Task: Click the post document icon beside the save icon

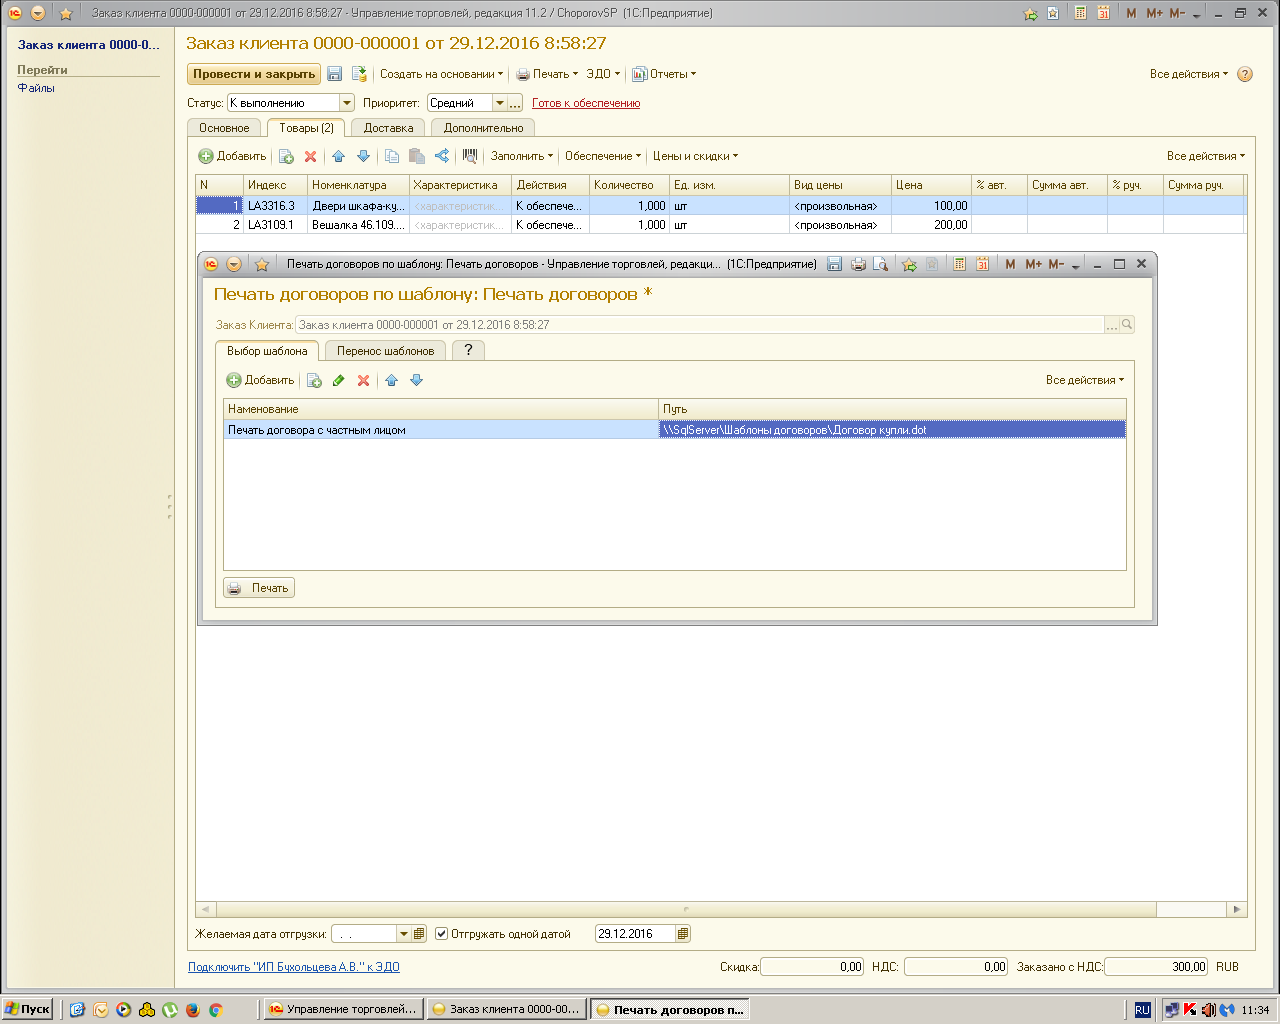Action: tap(359, 74)
